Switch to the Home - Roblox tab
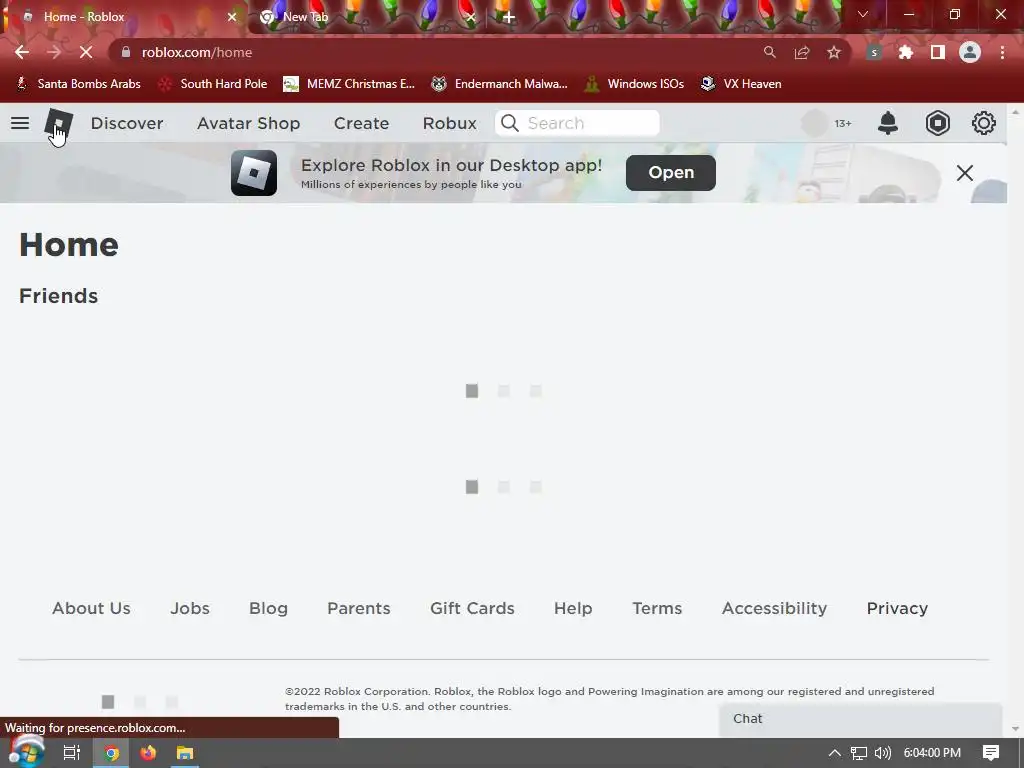This screenshot has width=1024, height=768. (124, 17)
